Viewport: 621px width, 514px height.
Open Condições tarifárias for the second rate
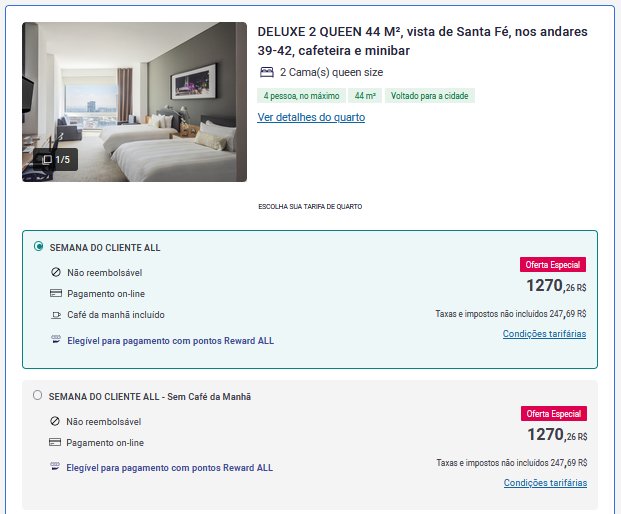pyautogui.click(x=545, y=483)
